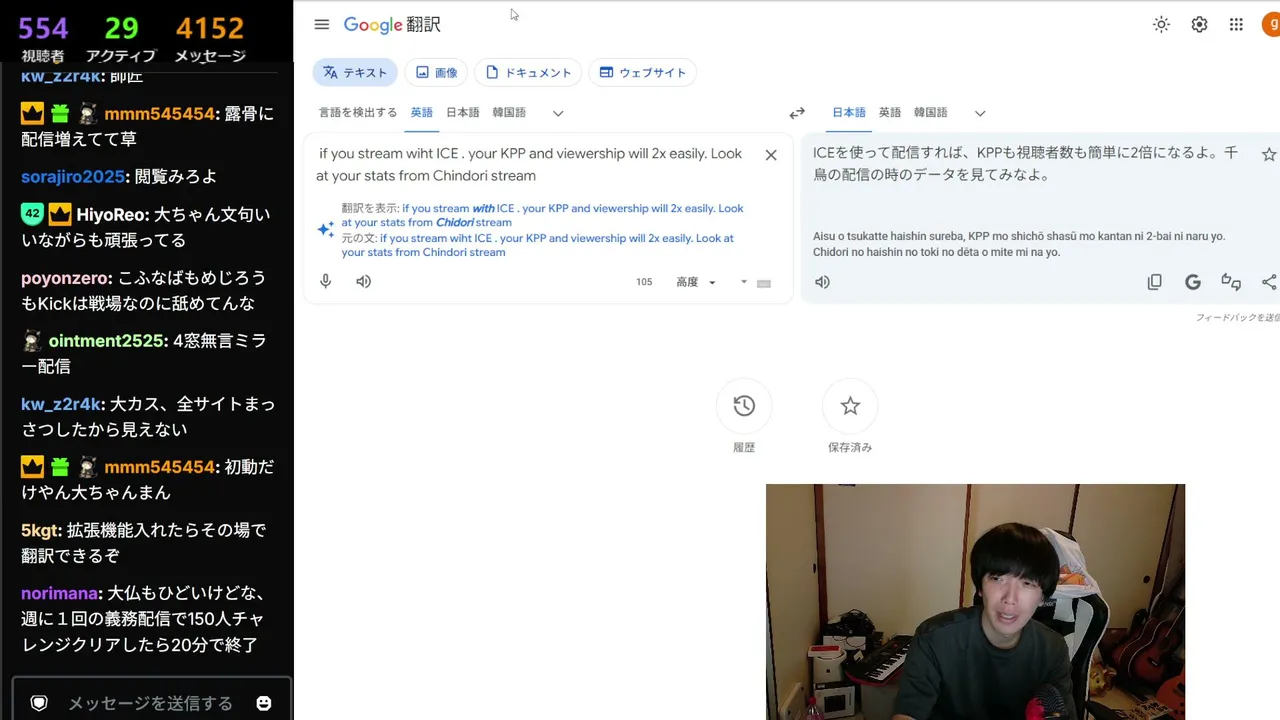This screenshot has width=1280, height=720.
Task: Open the Google Translate main menu
Action: [321, 25]
